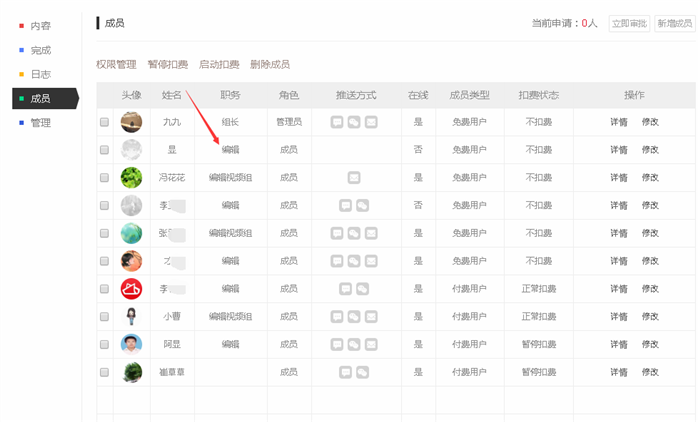700x422 pixels.
Task: Click the SMS push icon in 小曹's row
Action: pyautogui.click(x=337, y=317)
